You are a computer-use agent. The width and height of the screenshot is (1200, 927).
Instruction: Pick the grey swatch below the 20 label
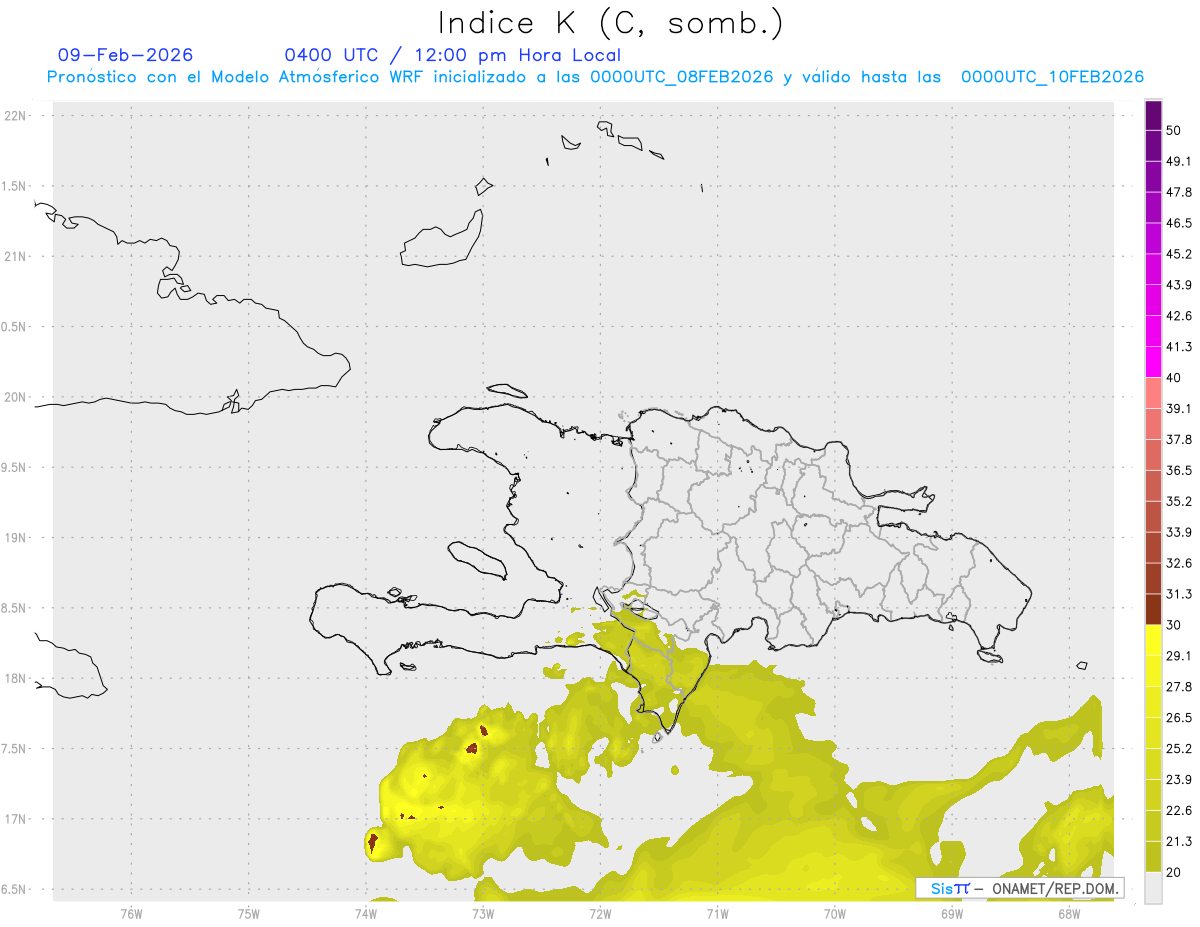coord(1153,887)
